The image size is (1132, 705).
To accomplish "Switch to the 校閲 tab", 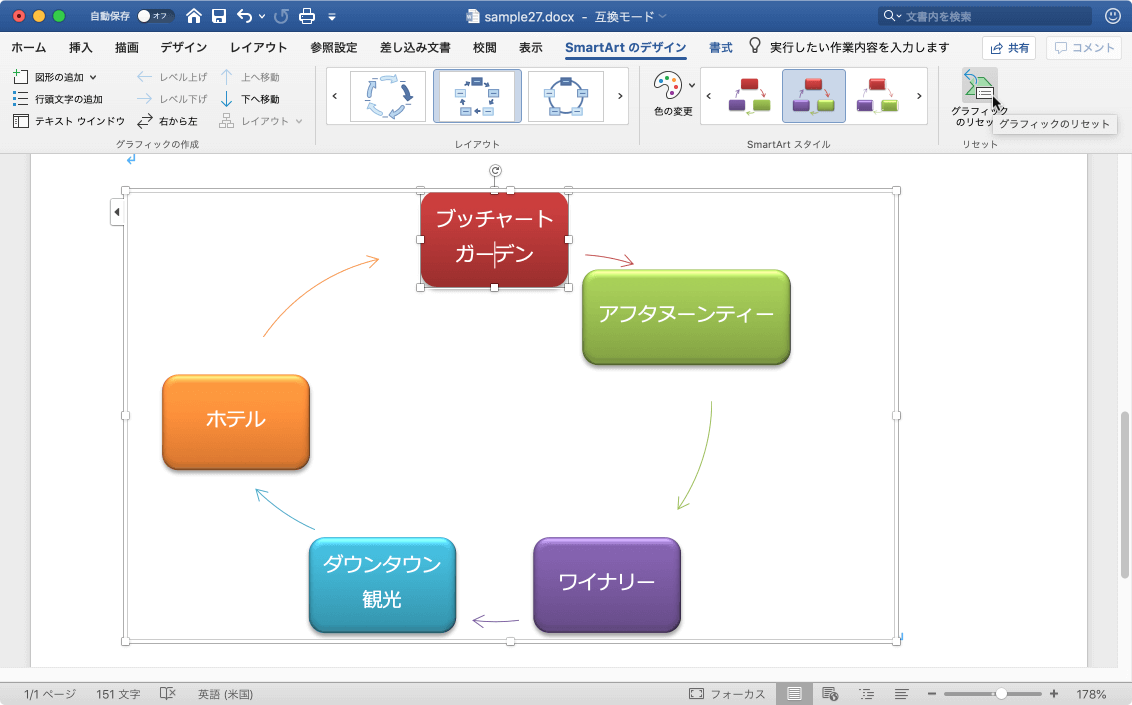I will click(x=484, y=48).
